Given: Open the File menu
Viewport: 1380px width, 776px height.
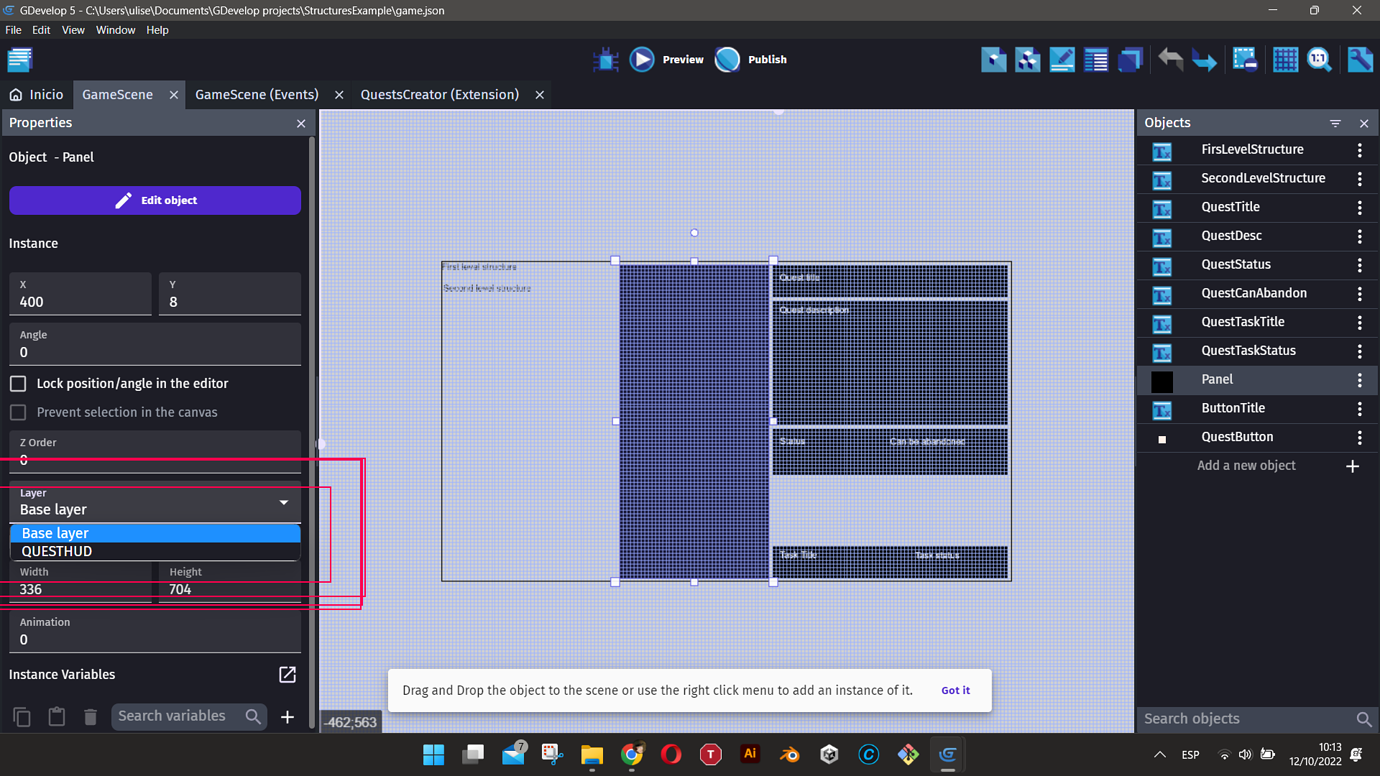Looking at the screenshot, I should point(13,30).
